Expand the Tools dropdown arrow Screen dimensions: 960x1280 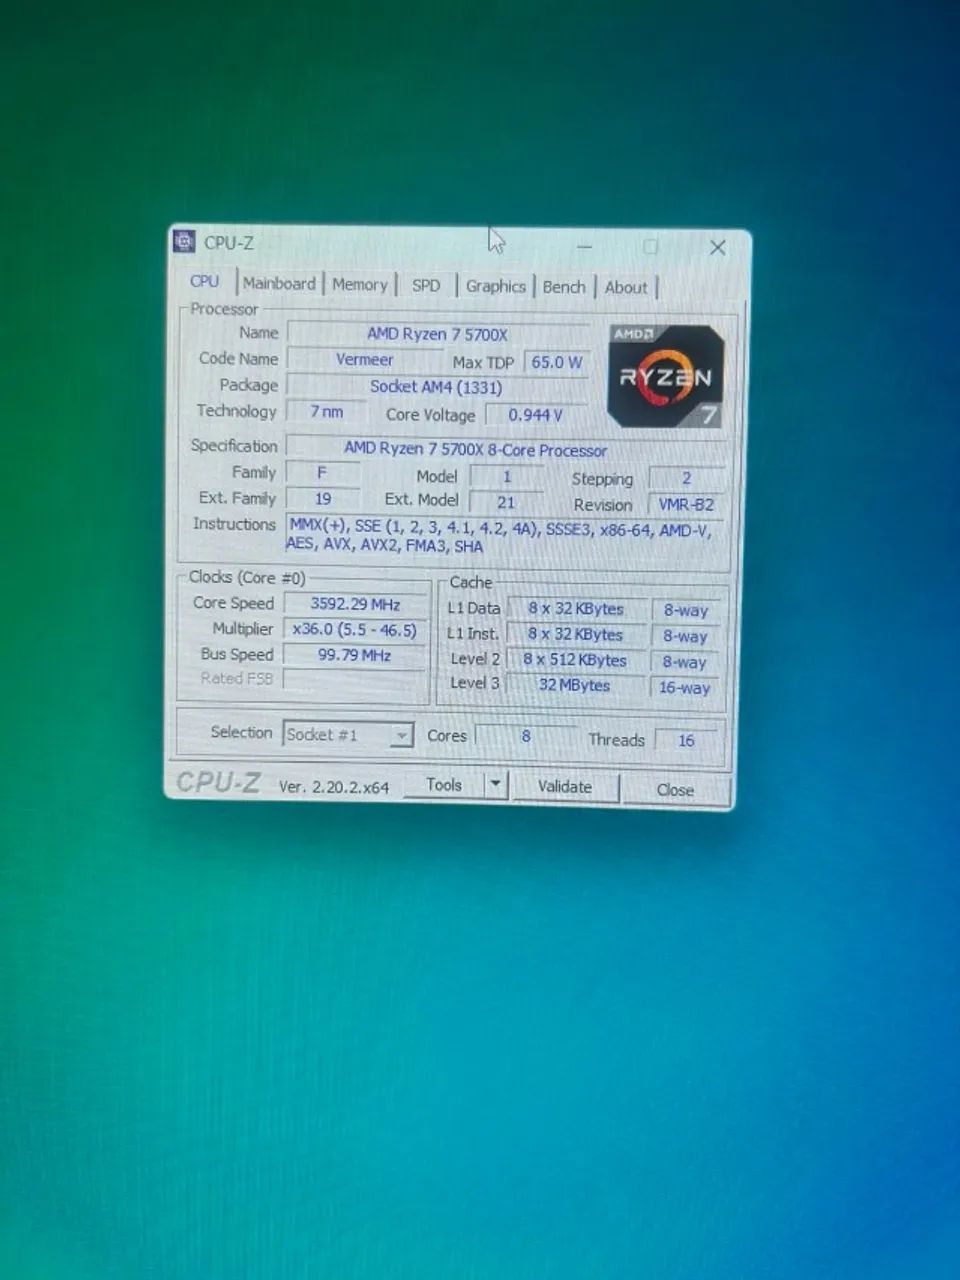point(495,785)
